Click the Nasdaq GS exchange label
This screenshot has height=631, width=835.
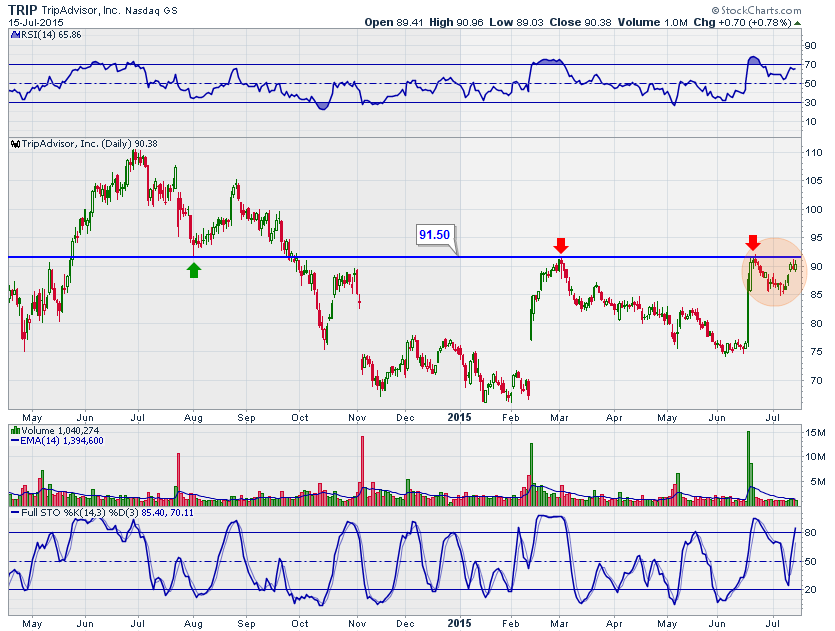pyautogui.click(x=151, y=11)
